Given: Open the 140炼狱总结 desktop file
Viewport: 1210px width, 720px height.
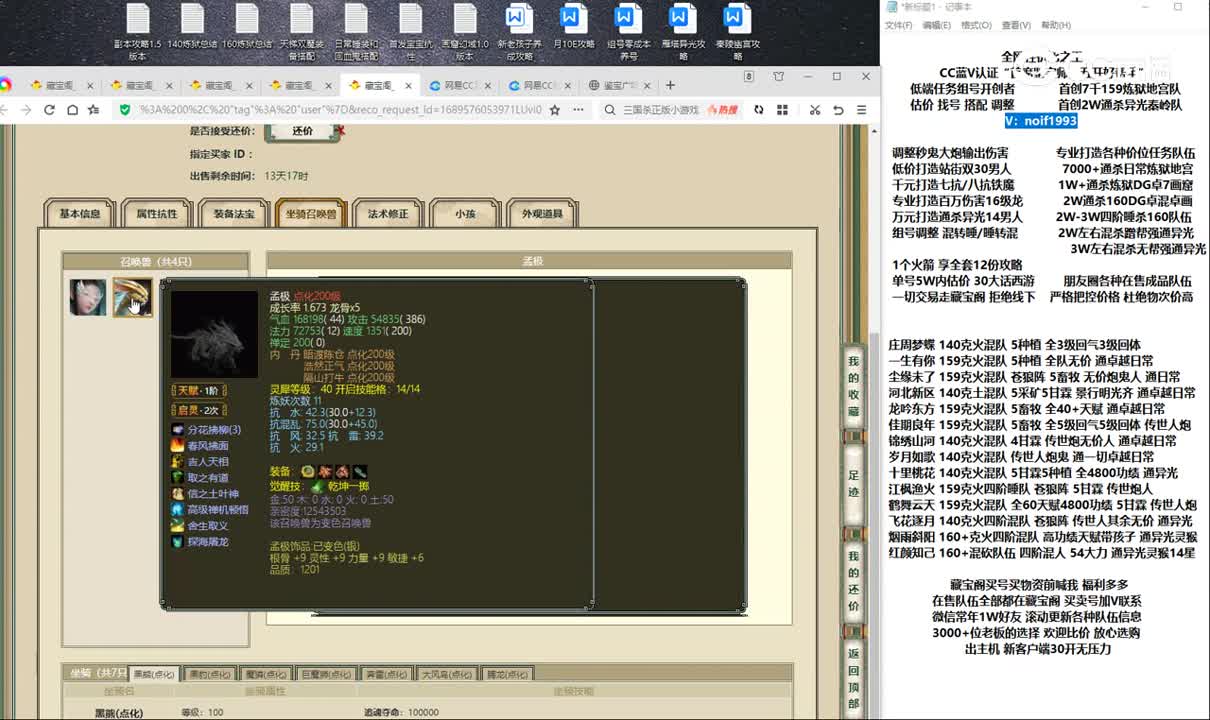Looking at the screenshot, I should [x=193, y=27].
